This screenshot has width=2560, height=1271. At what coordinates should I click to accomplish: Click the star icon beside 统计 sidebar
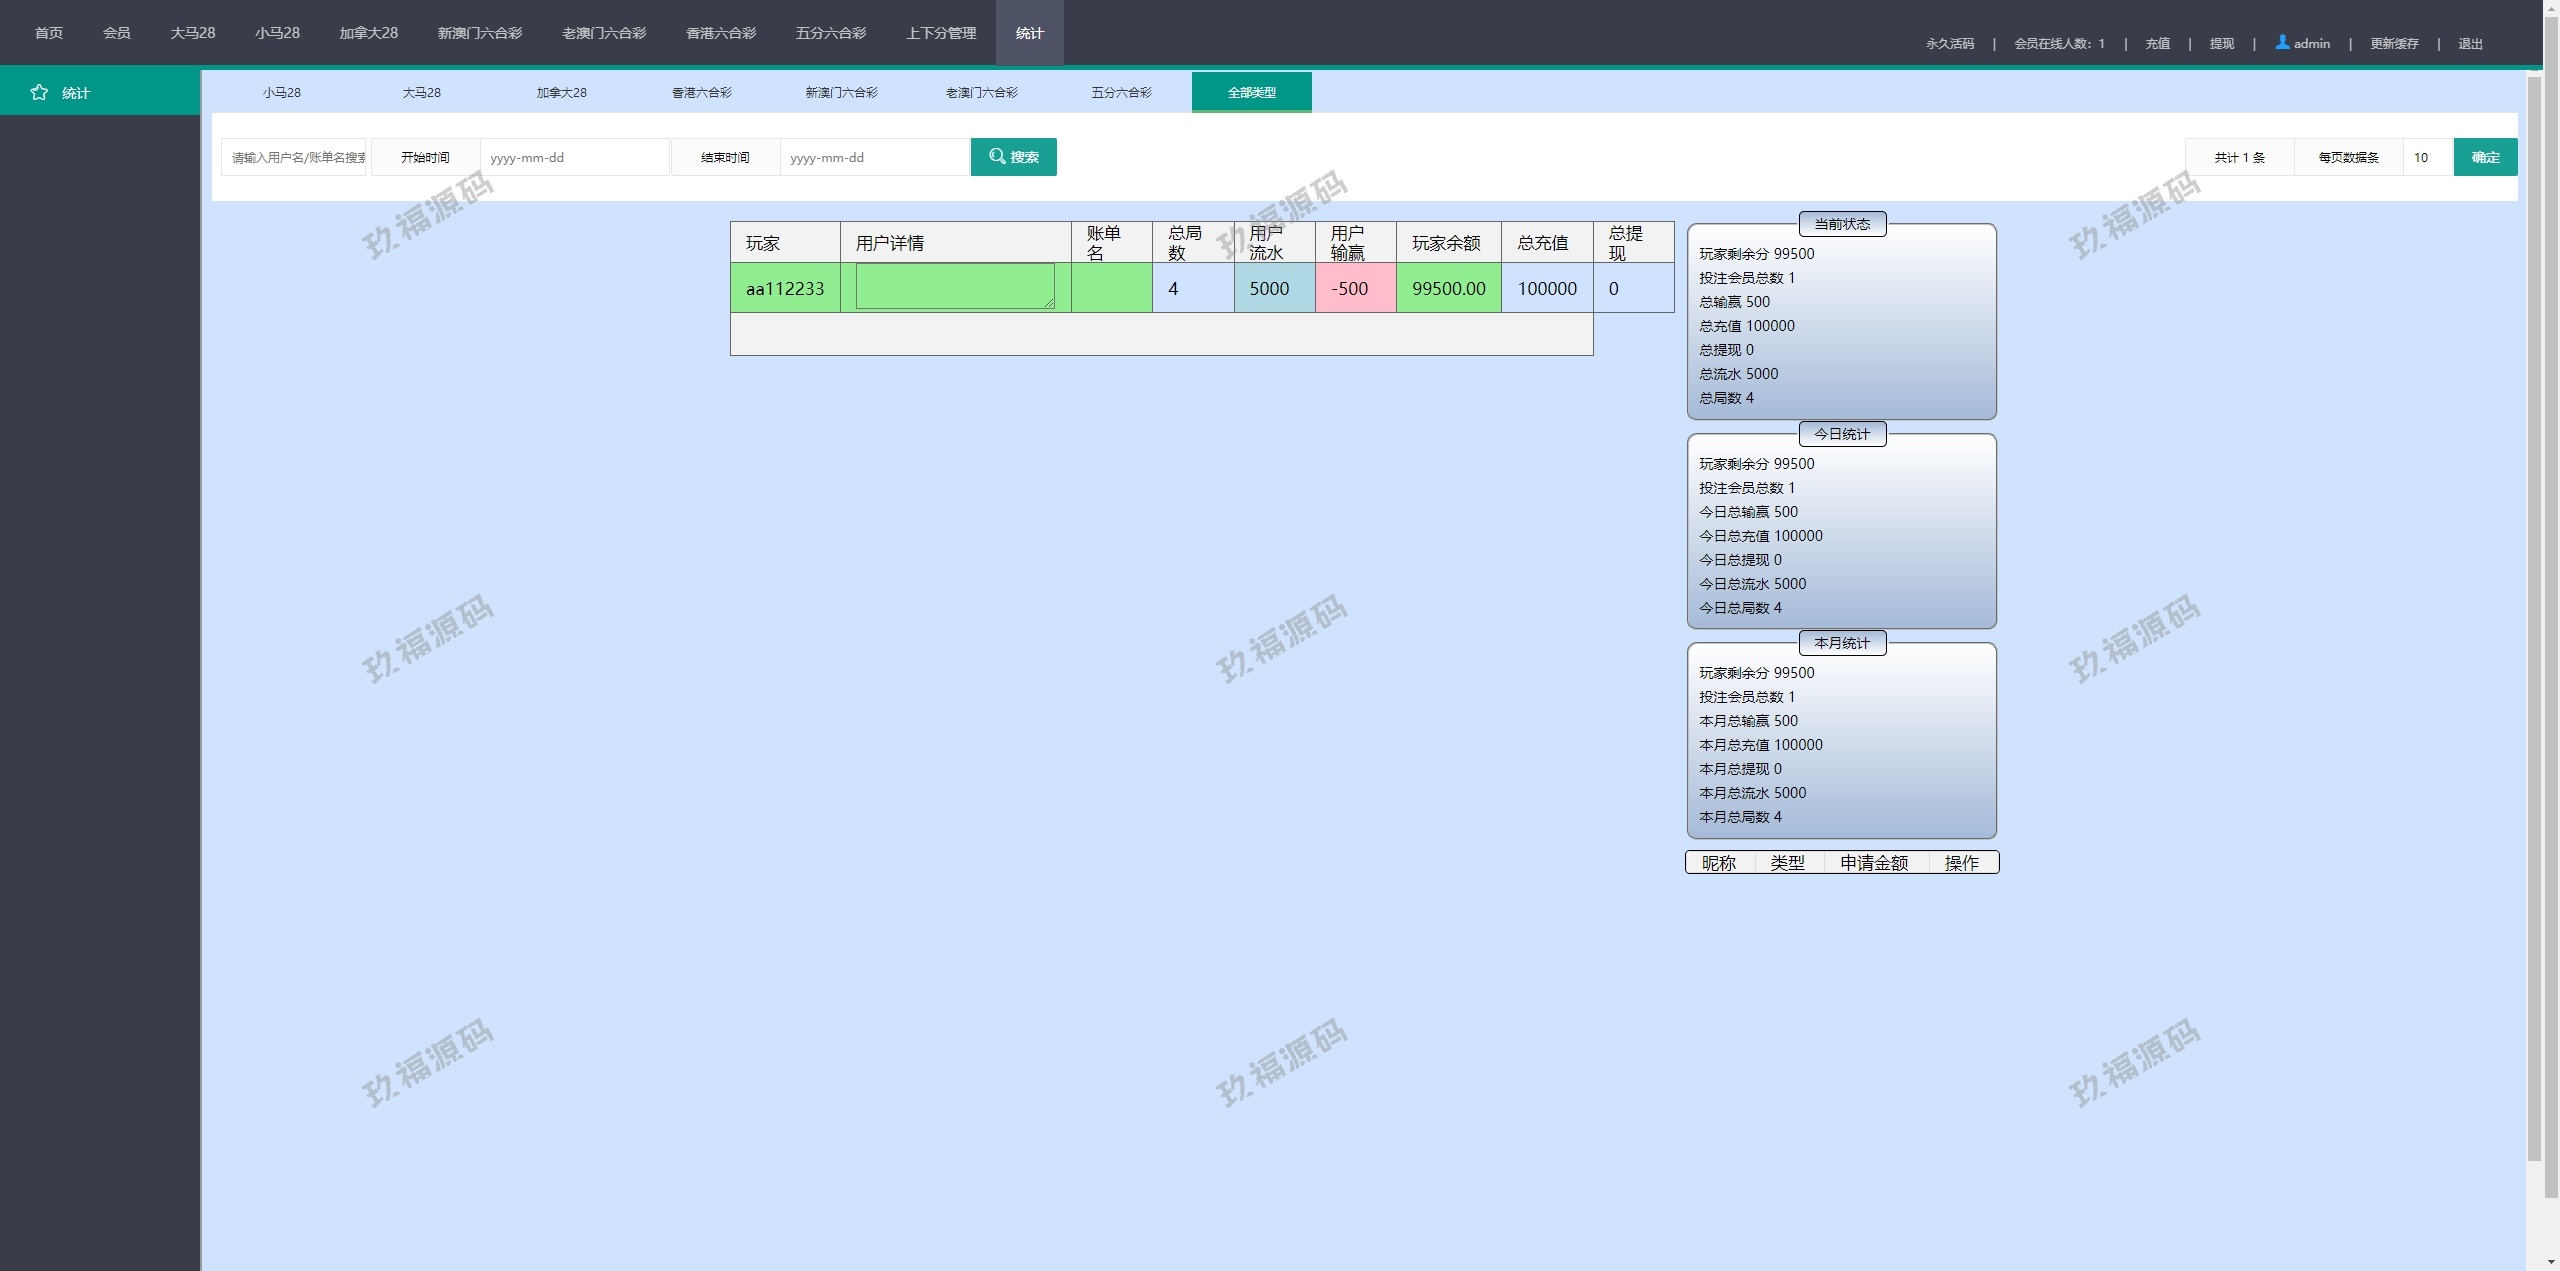click(39, 92)
